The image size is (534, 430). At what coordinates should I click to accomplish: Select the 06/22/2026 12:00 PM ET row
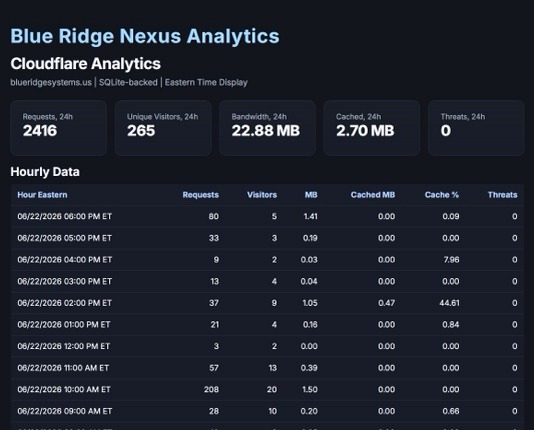click(x=267, y=346)
